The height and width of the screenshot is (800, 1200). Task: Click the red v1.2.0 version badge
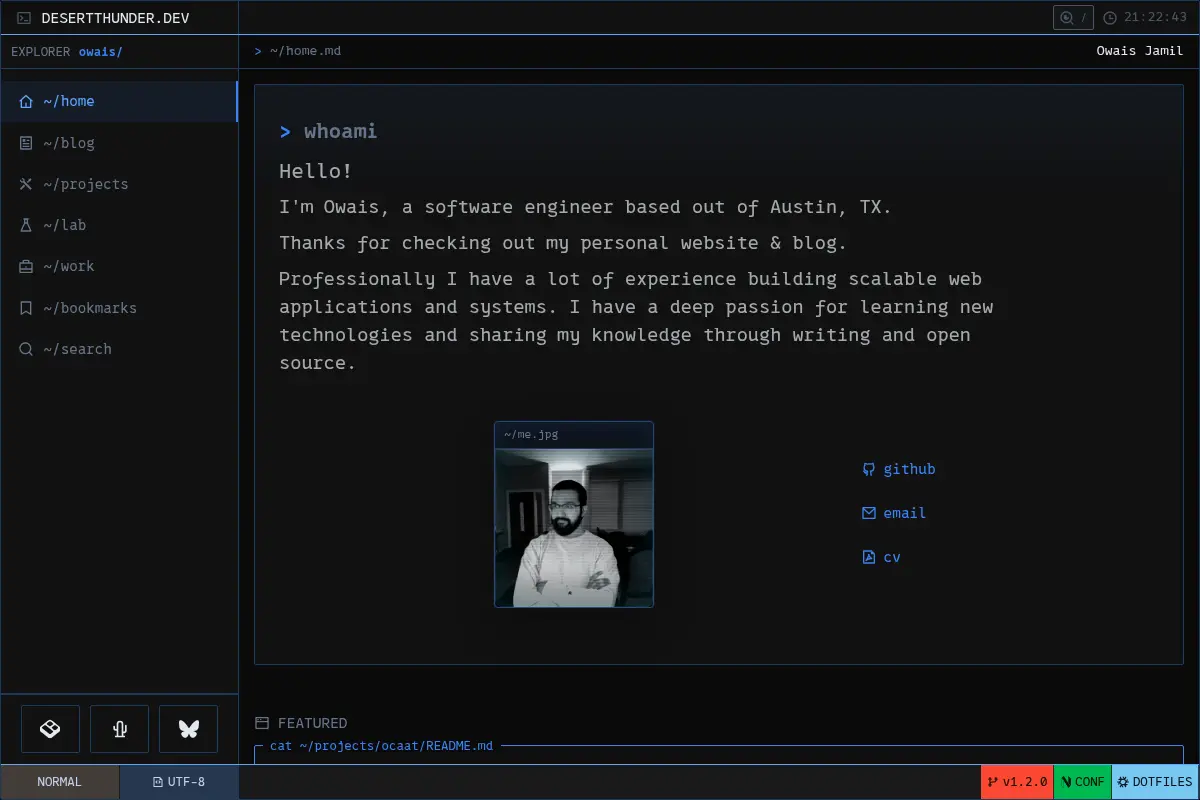point(1017,782)
